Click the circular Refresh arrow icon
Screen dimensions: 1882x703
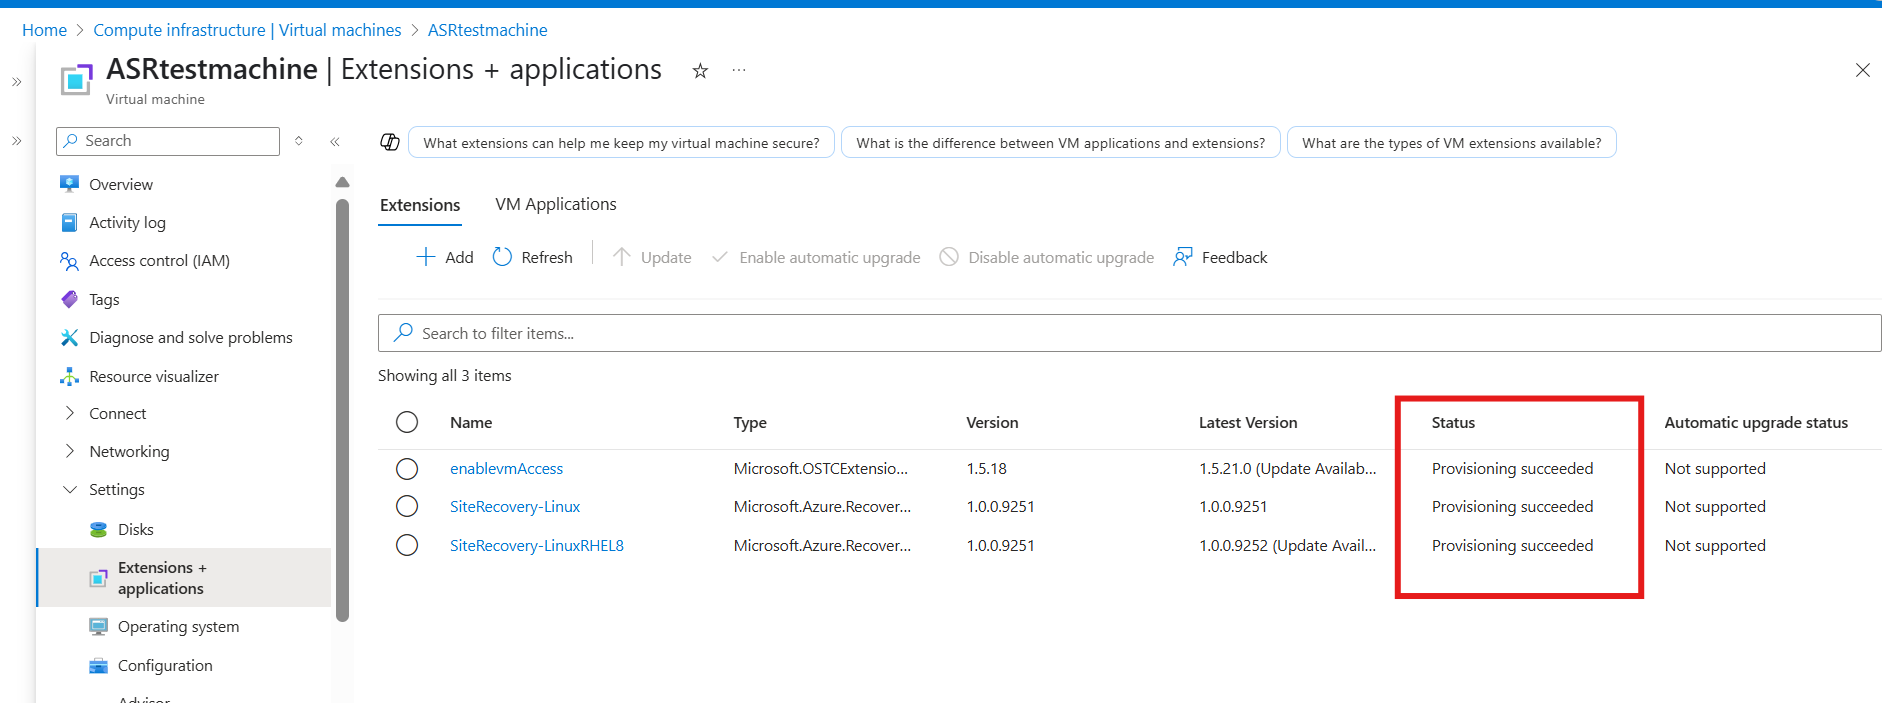coord(502,257)
